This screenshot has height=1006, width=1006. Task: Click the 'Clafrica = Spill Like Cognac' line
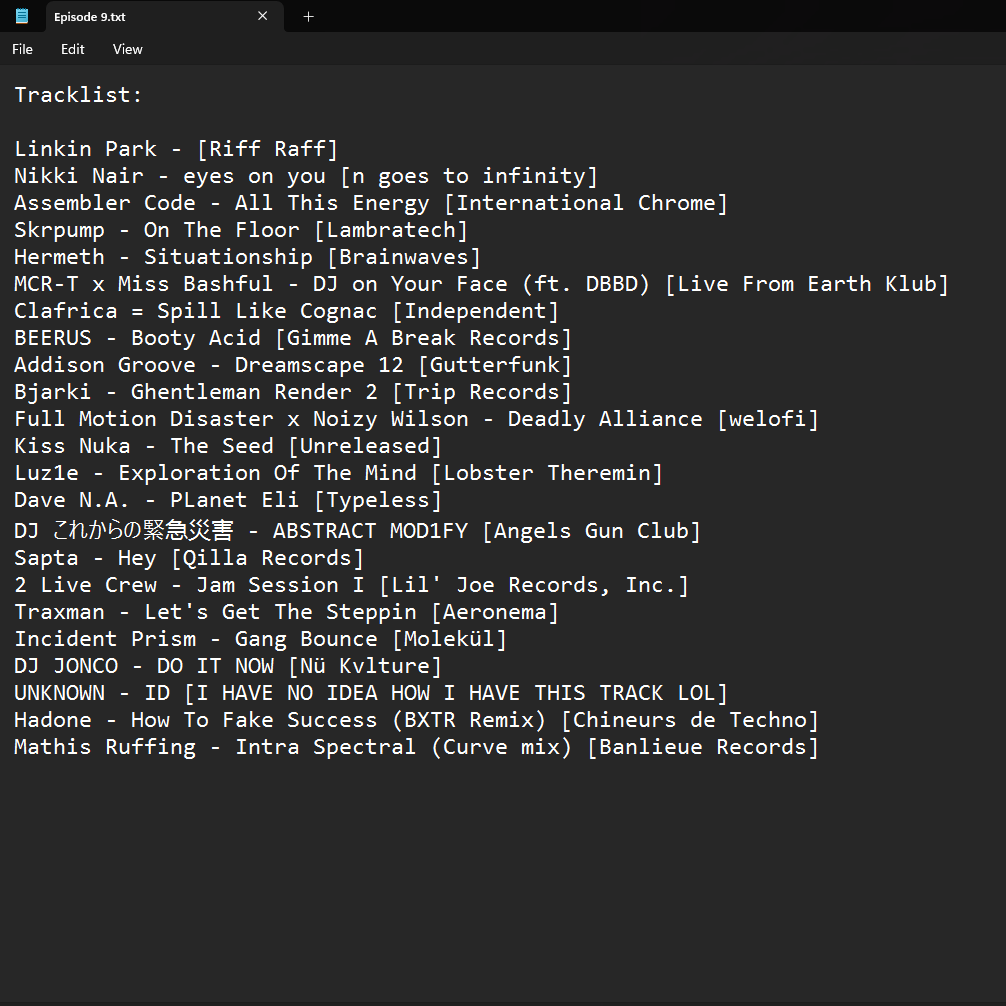[286, 311]
